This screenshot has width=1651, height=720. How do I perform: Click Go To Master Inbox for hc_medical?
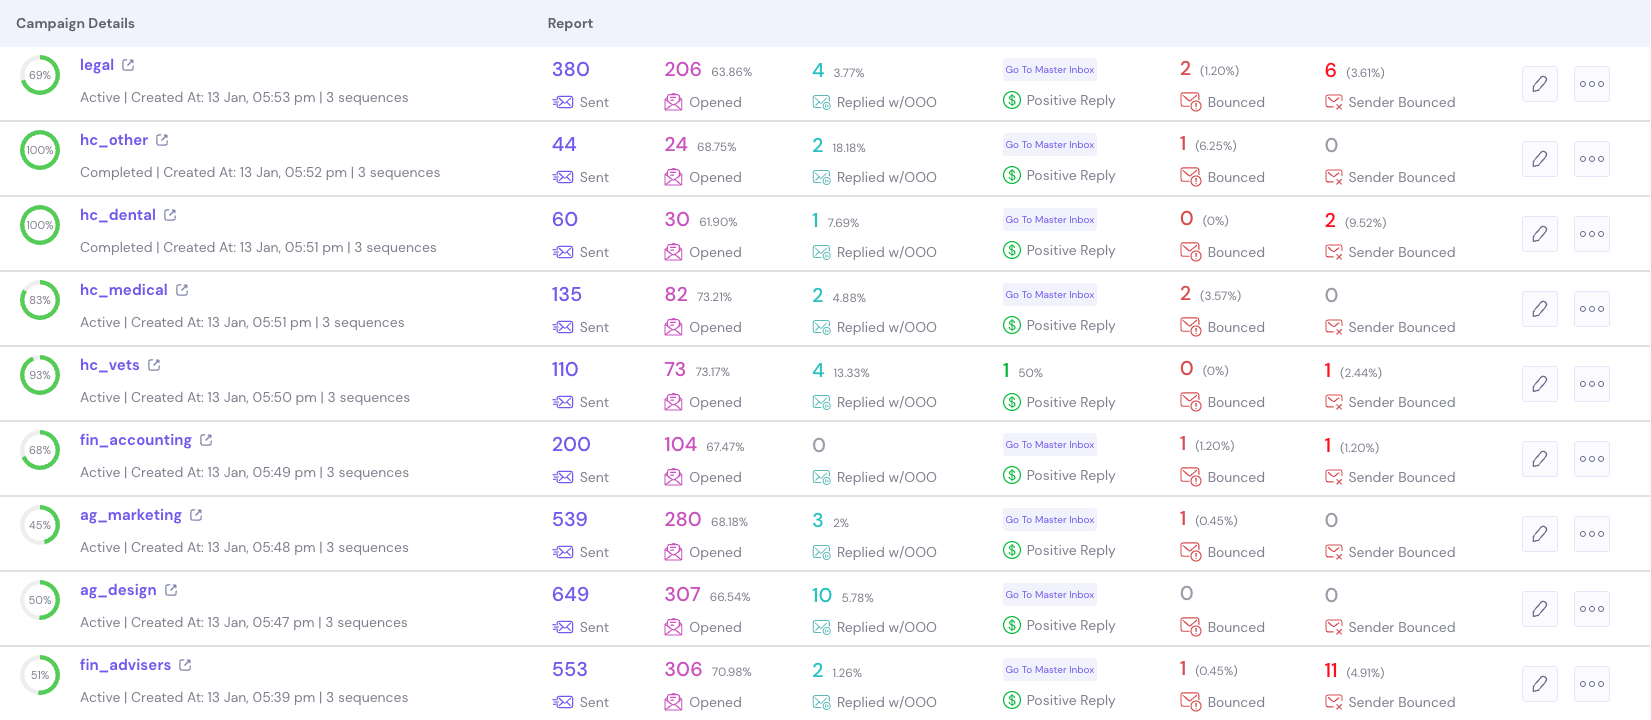[x=1049, y=294]
